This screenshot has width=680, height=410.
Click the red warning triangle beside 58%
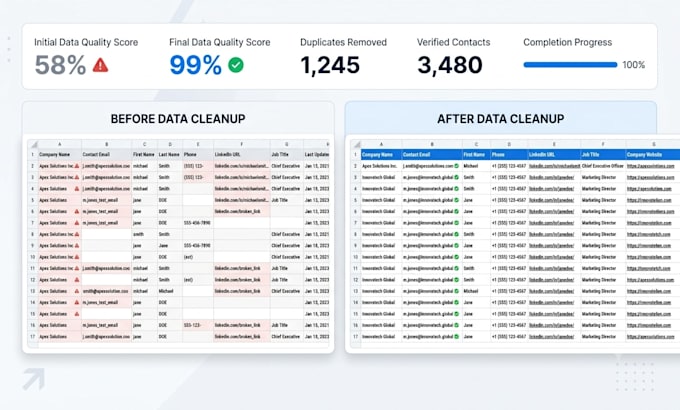coord(100,65)
